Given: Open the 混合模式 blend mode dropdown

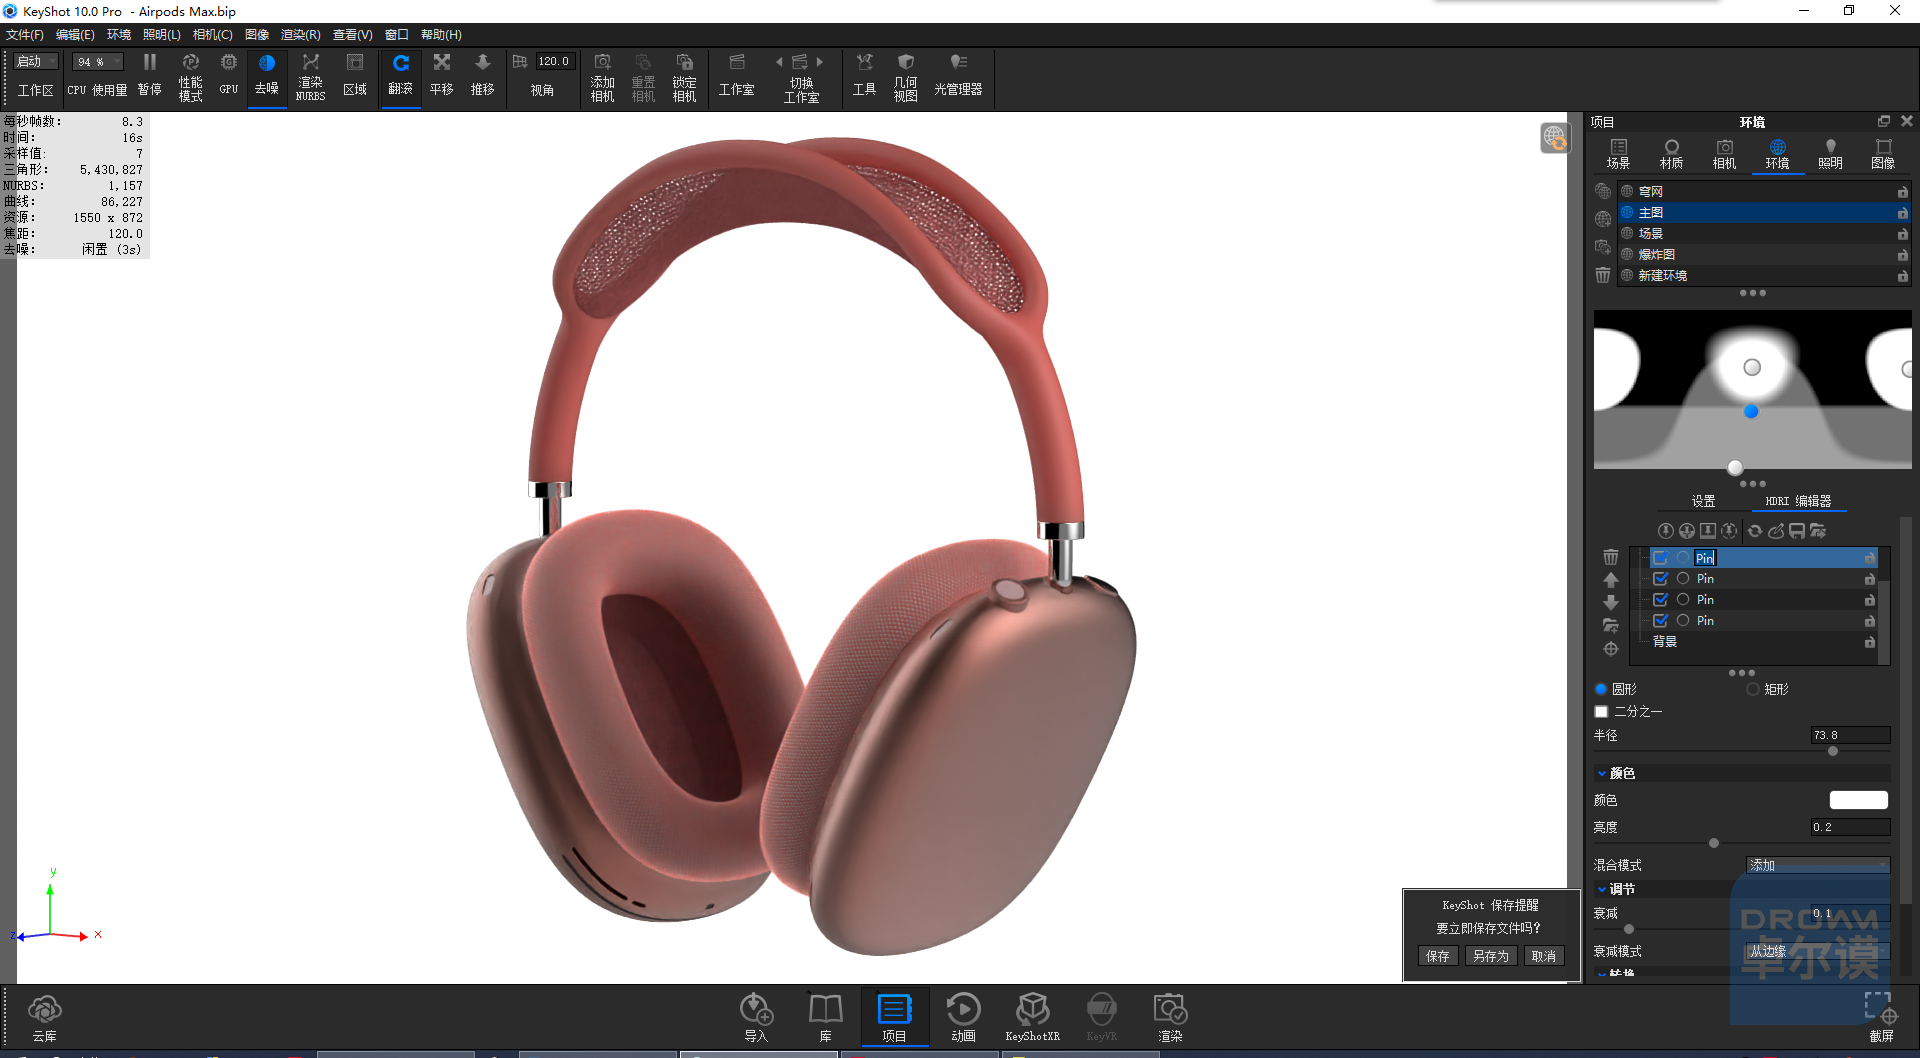Looking at the screenshot, I should coord(1818,865).
